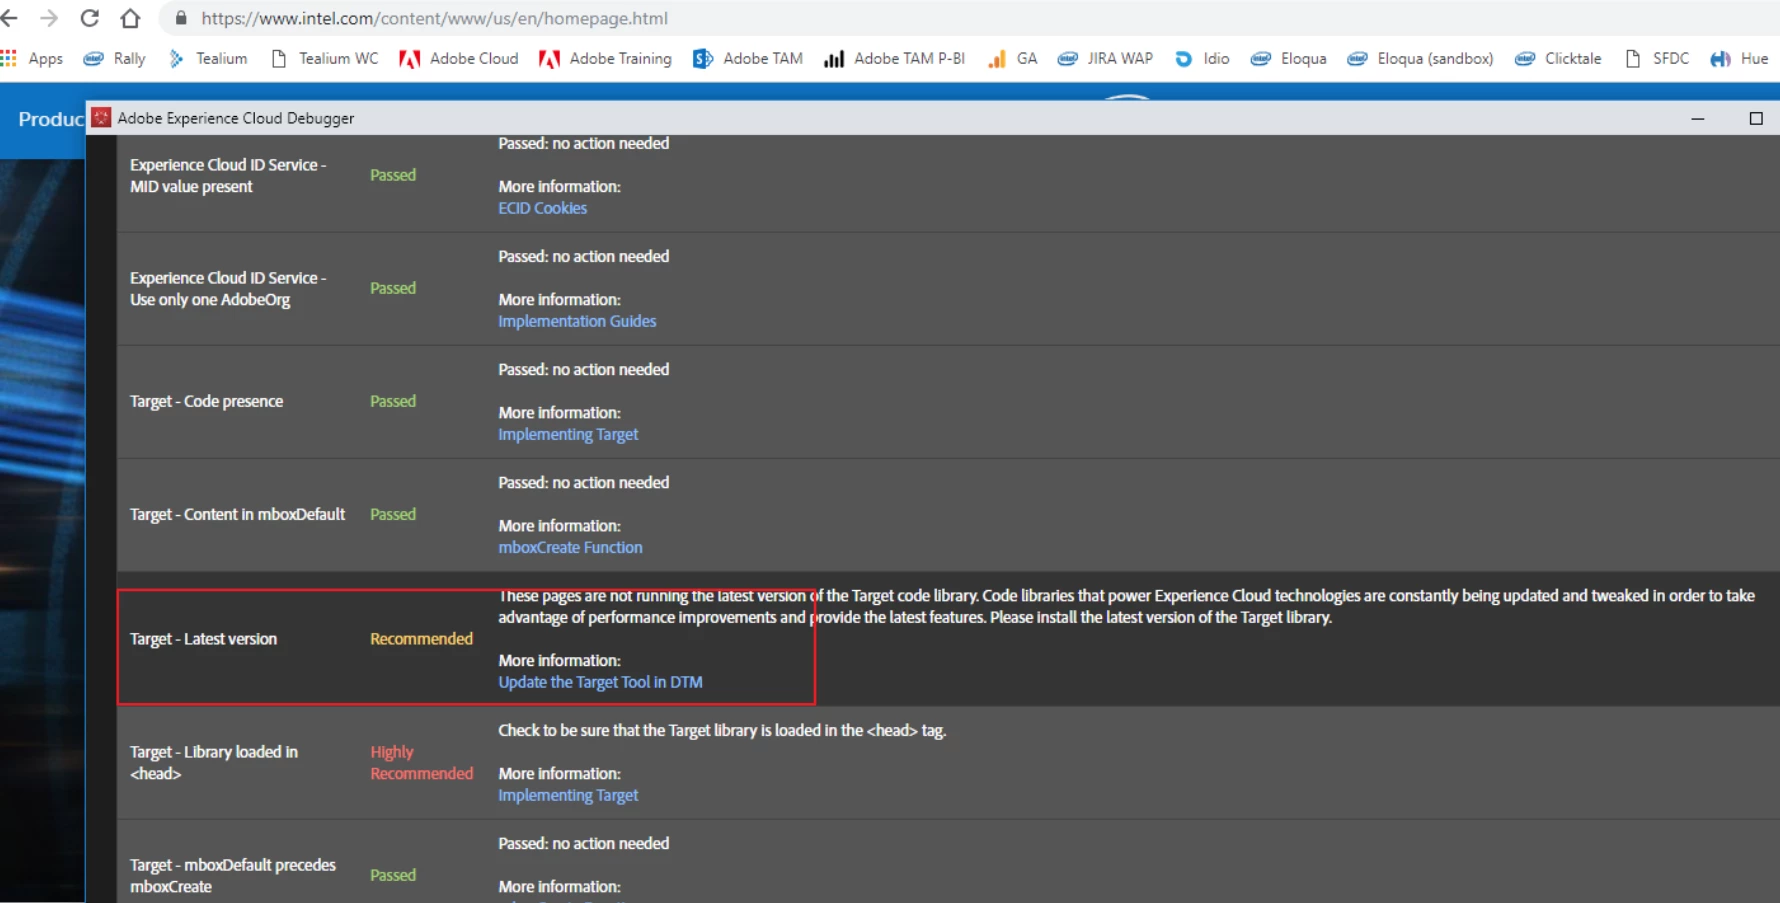Viewport: 1780px width, 903px height.
Task: Open the Hue bookmark
Action: pos(1739,59)
